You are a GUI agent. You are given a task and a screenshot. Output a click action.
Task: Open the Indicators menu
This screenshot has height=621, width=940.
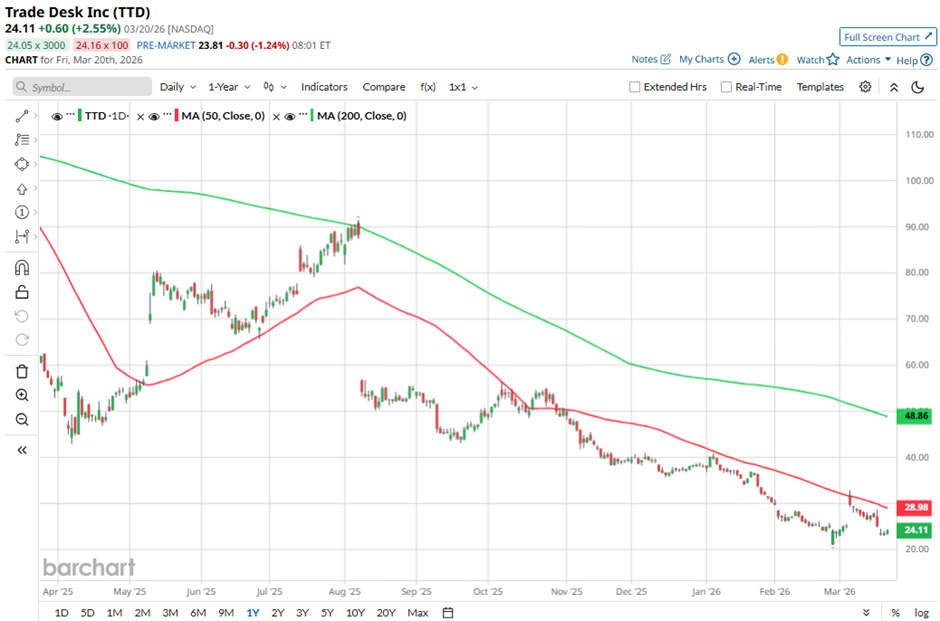point(324,87)
